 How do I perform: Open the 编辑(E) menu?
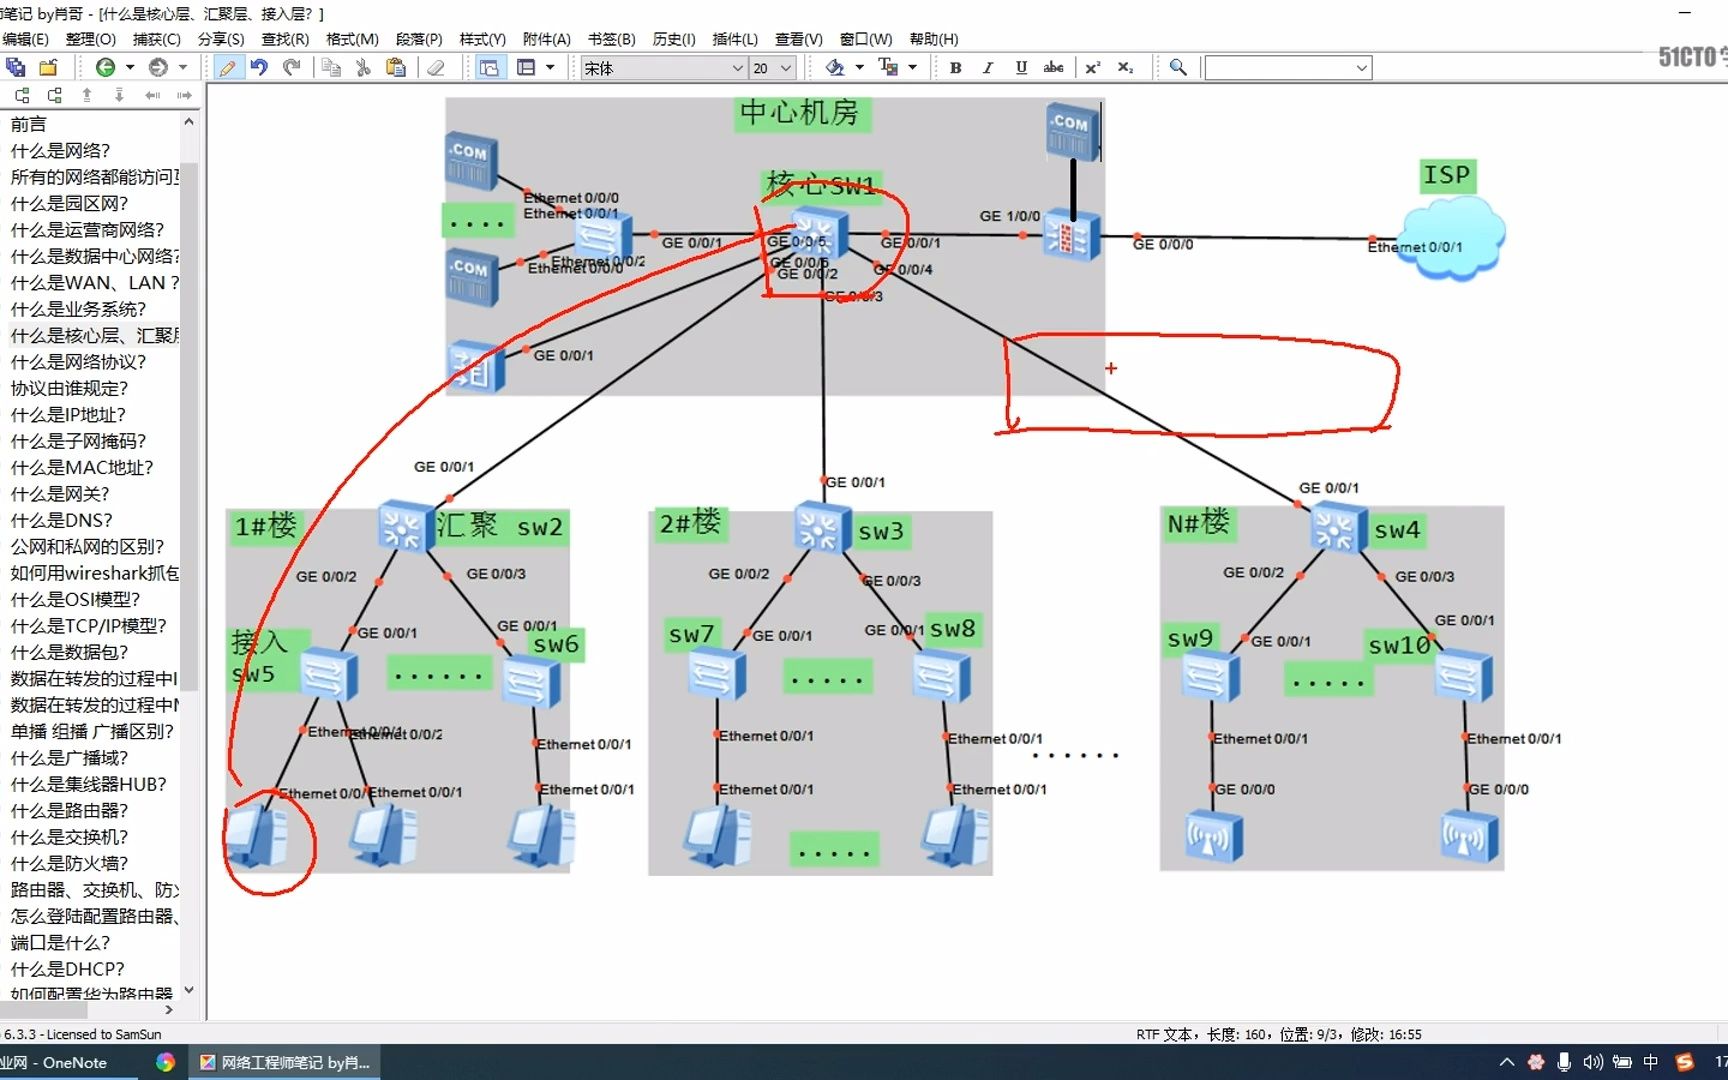click(x=25, y=39)
